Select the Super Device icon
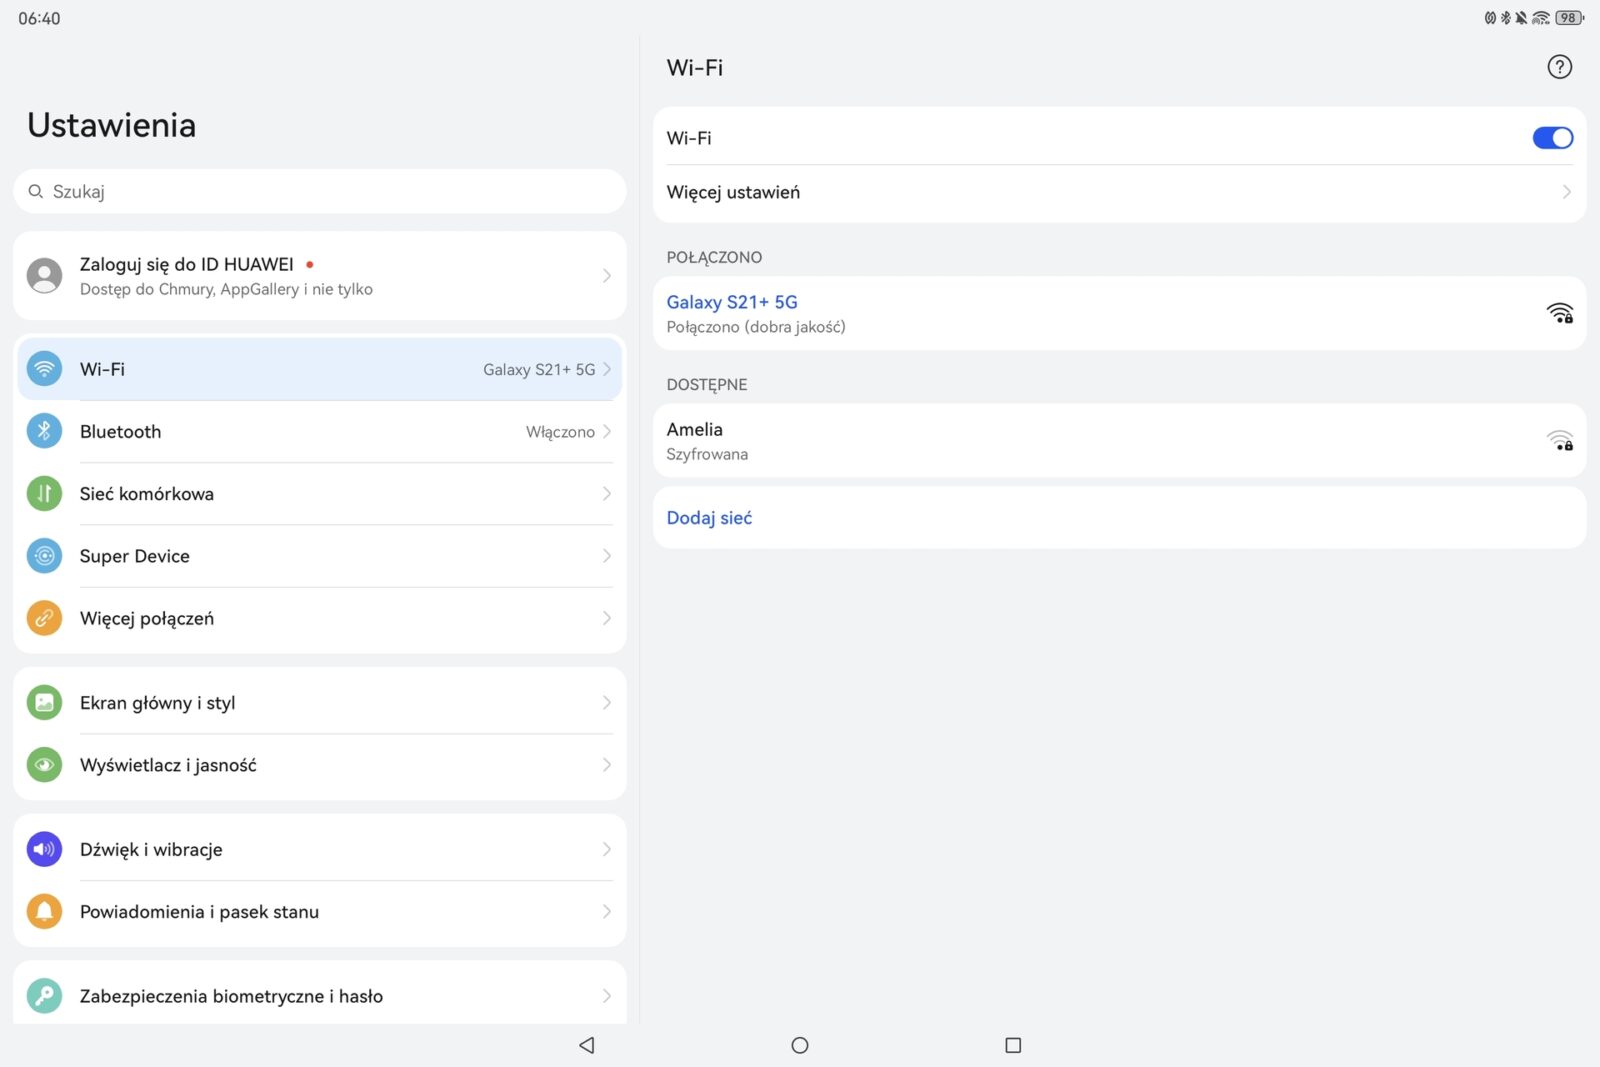Image resolution: width=1600 pixels, height=1067 pixels. 44,556
